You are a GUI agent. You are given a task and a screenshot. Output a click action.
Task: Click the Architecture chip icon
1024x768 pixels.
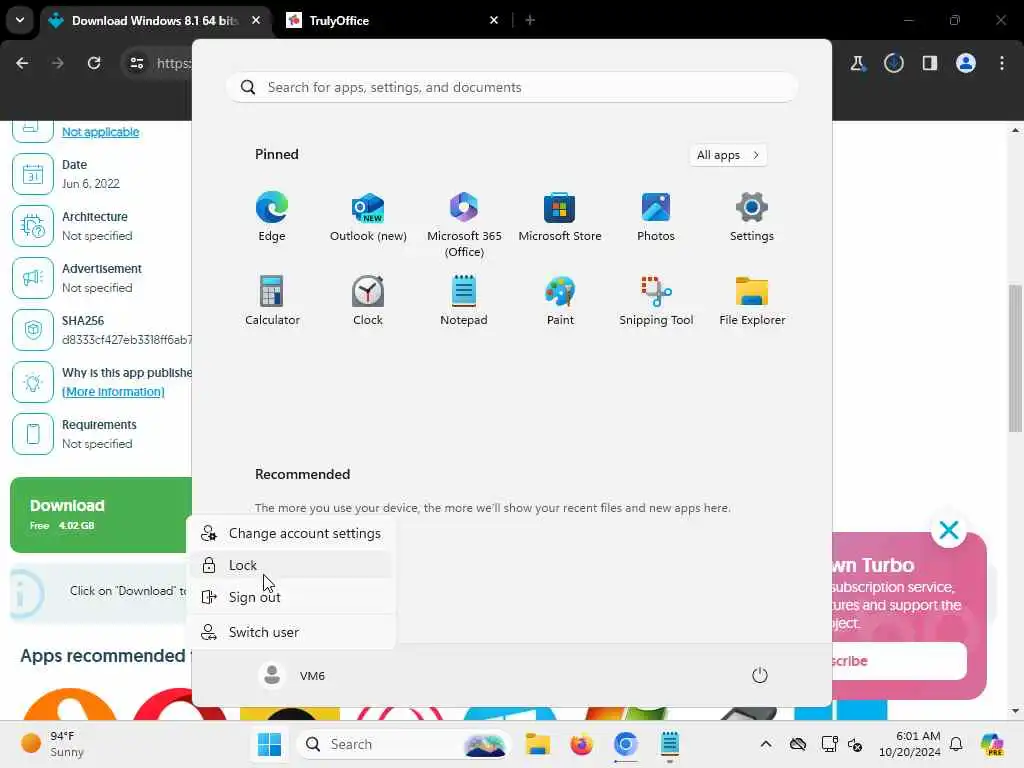tap(33, 226)
